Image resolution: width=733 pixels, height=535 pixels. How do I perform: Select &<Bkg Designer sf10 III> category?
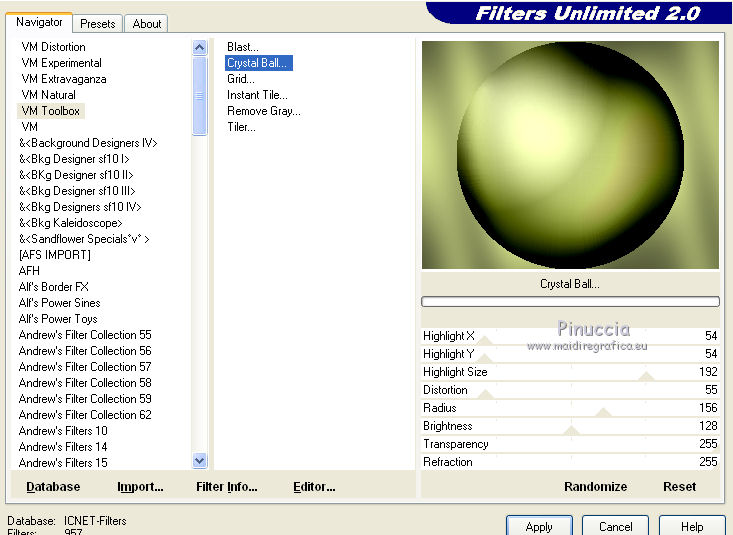point(77,191)
